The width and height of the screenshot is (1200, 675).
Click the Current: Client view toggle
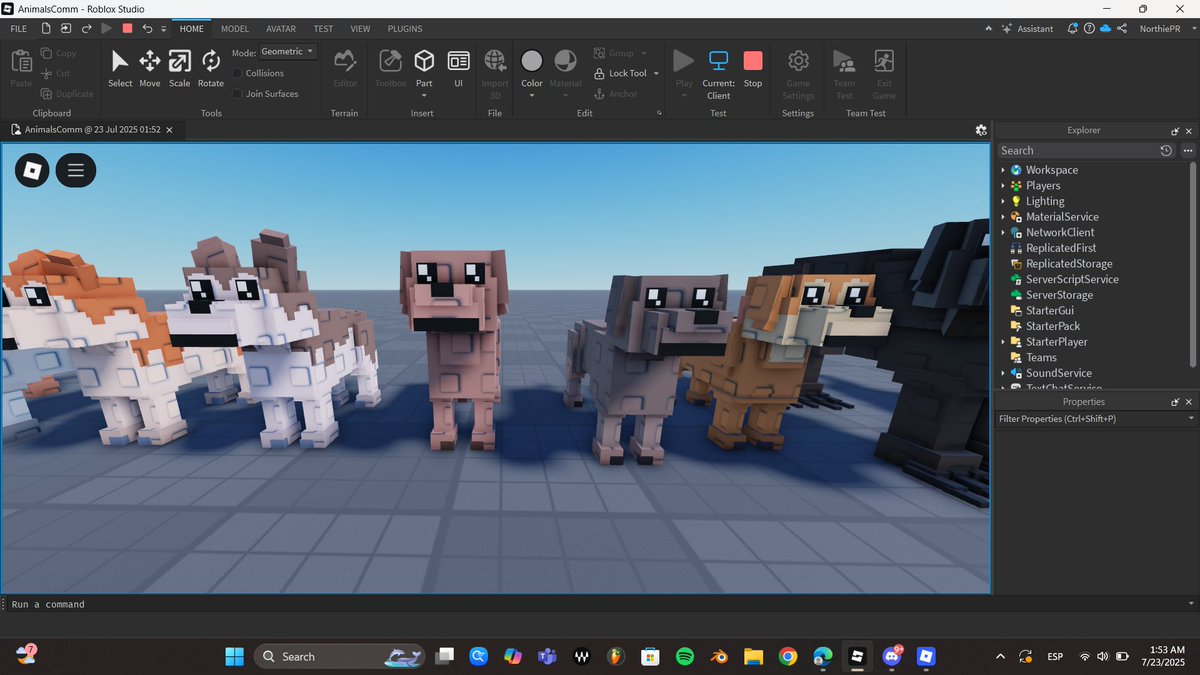click(x=718, y=74)
